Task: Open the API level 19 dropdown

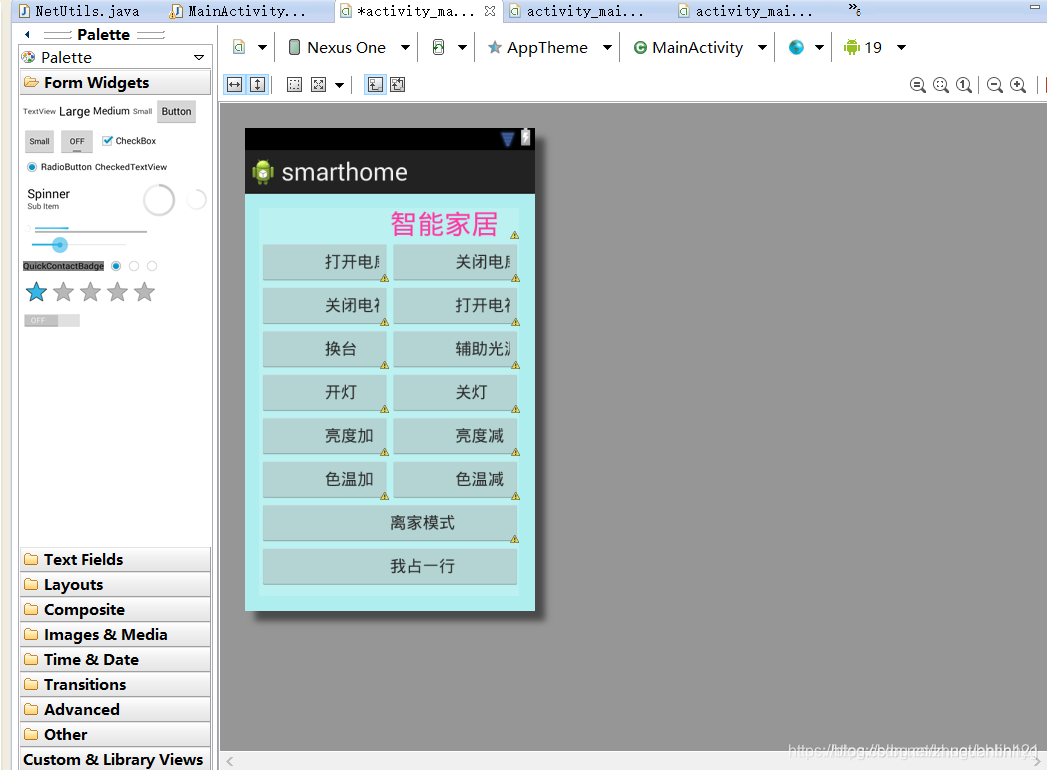Action: click(x=901, y=47)
